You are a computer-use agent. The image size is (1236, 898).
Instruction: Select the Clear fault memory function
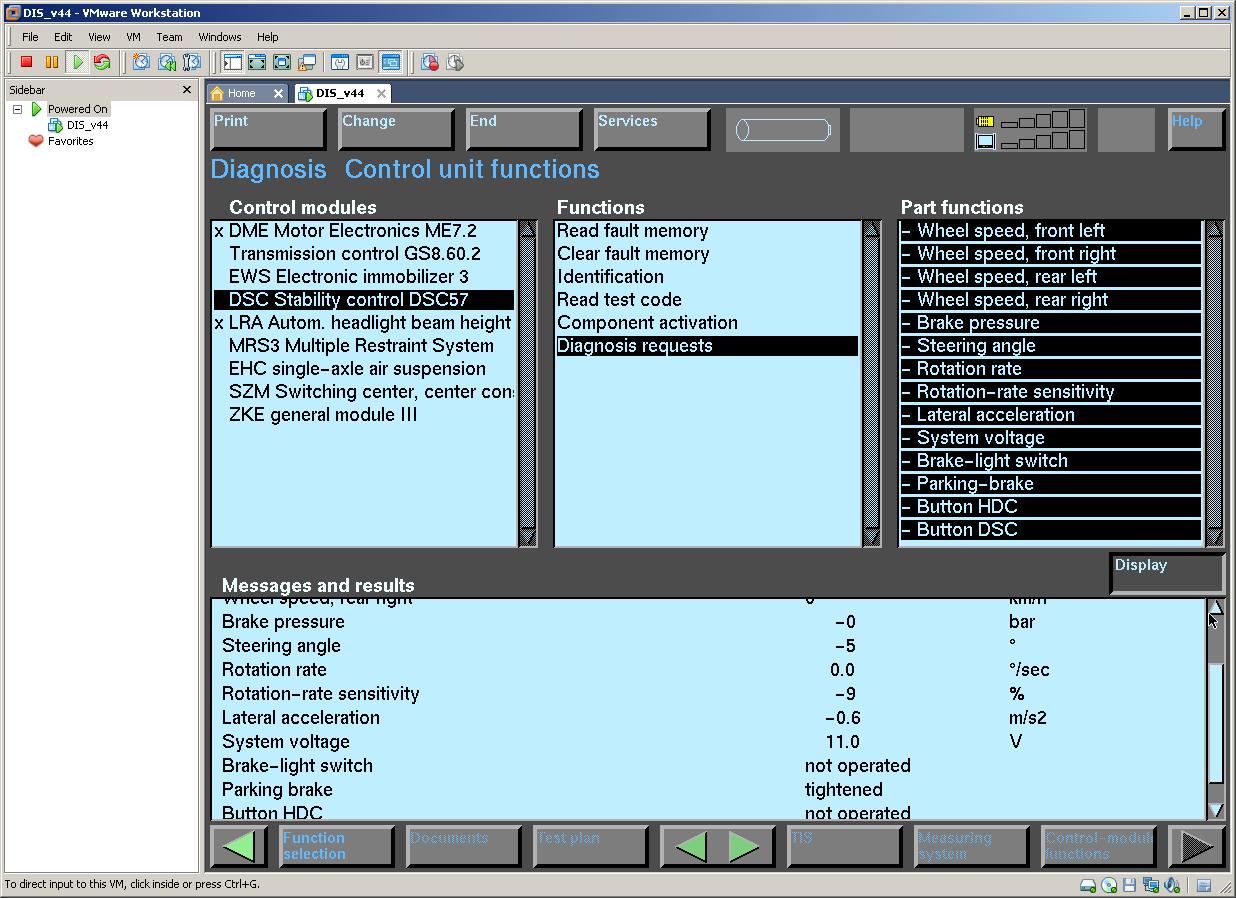[x=707, y=254]
